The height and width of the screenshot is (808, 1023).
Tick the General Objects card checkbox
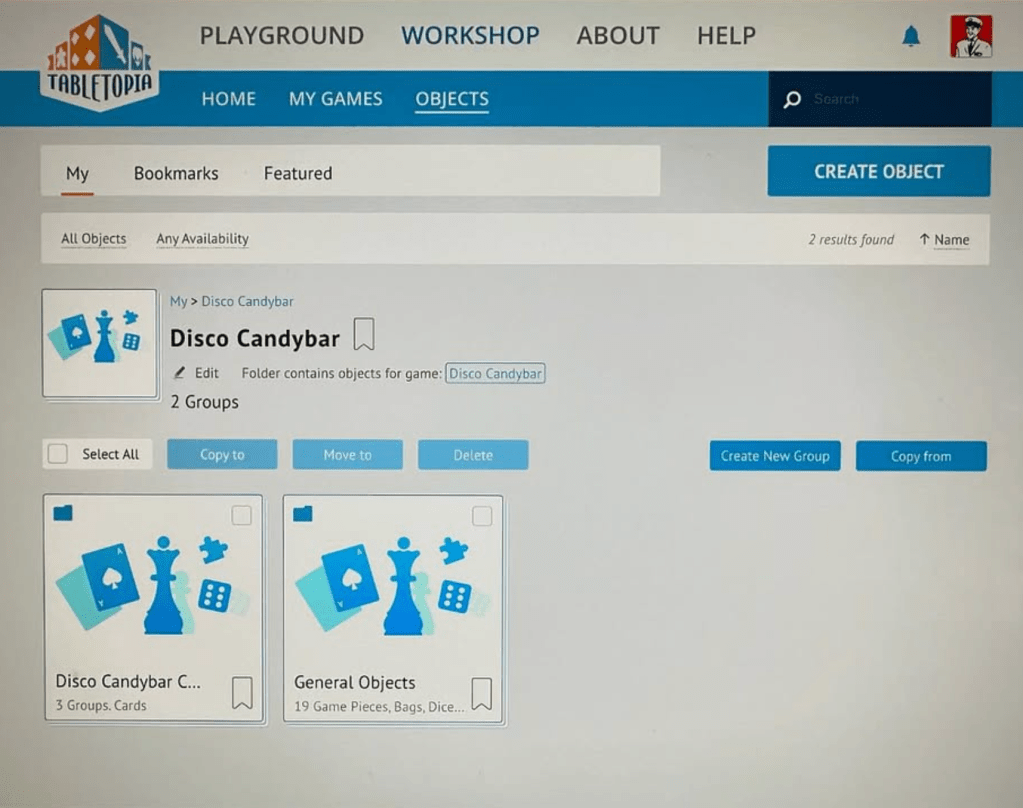point(482,516)
